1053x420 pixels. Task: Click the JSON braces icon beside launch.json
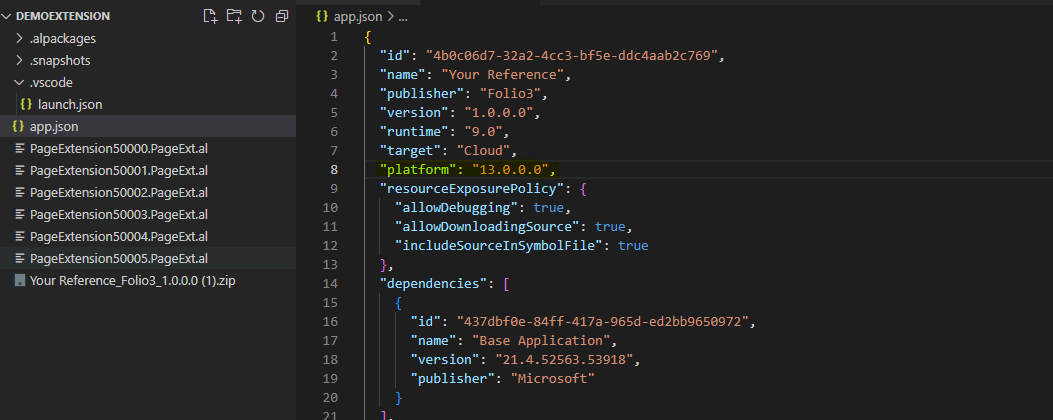(x=27, y=105)
